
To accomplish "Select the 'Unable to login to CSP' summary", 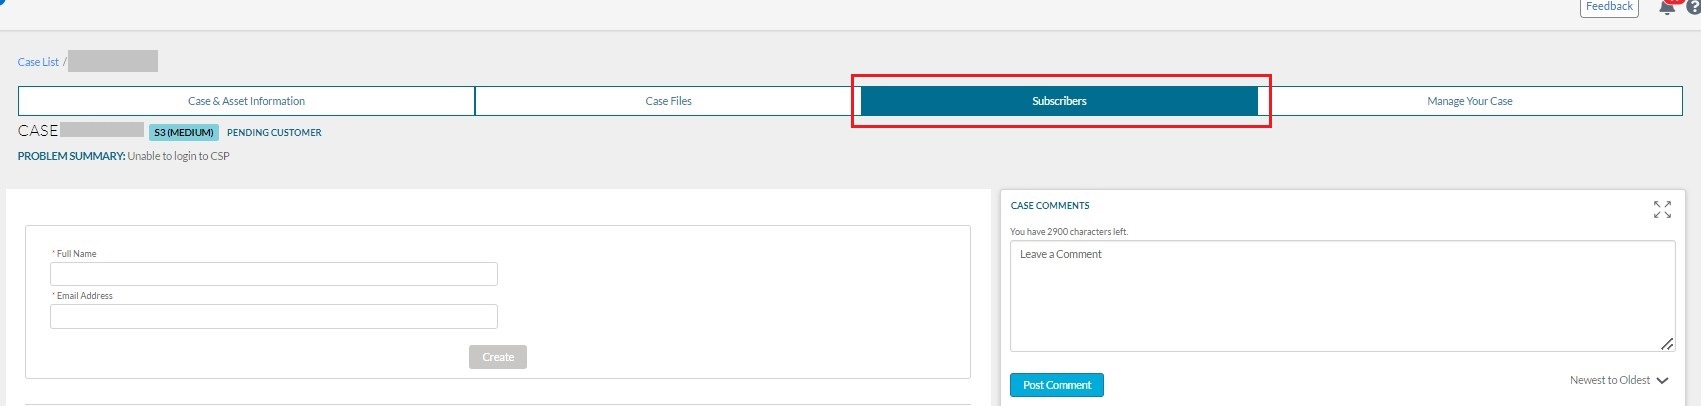I will (178, 156).
